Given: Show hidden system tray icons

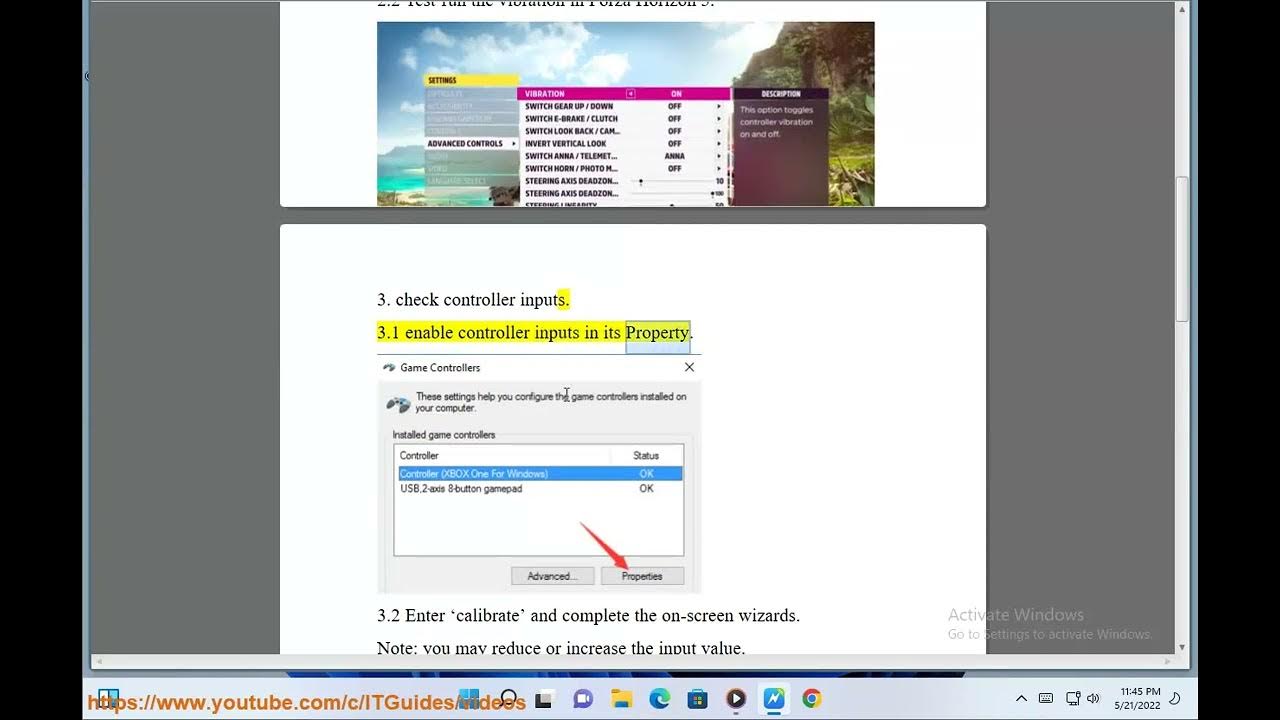Looking at the screenshot, I should point(1021,698).
